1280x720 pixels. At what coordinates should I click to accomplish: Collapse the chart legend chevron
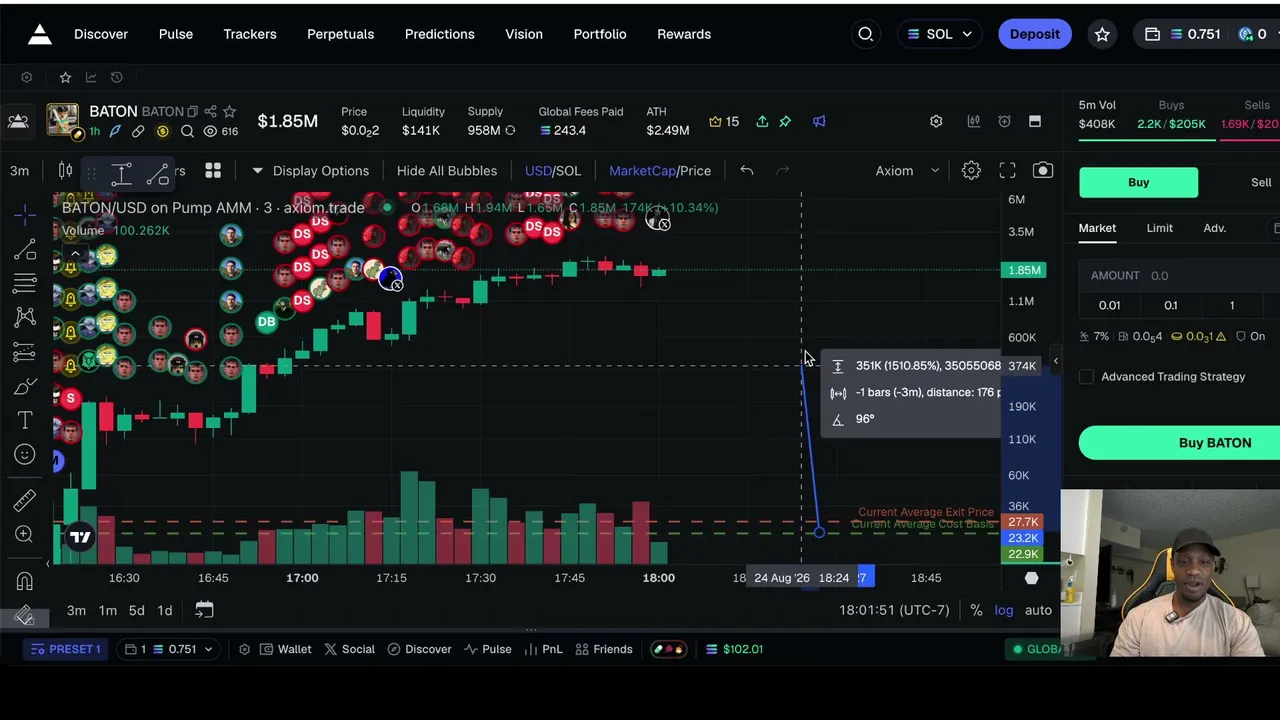75,254
